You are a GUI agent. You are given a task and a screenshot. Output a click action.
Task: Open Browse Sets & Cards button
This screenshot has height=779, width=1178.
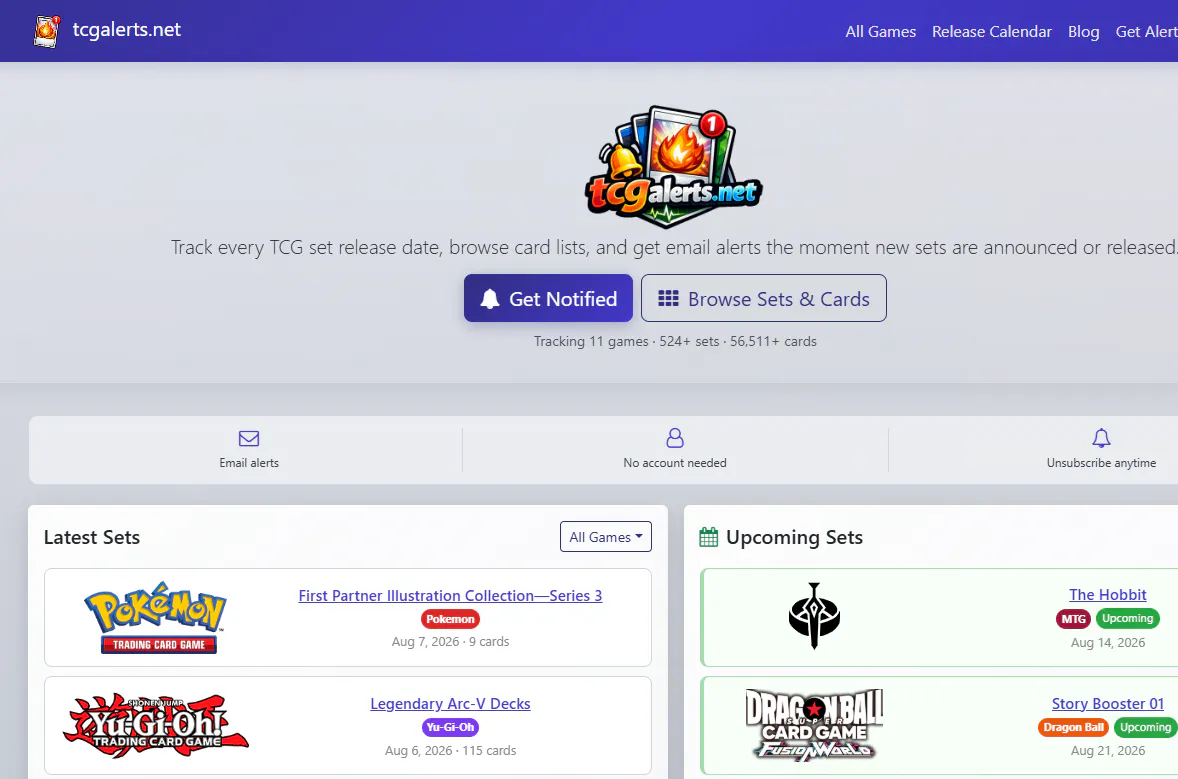point(763,298)
